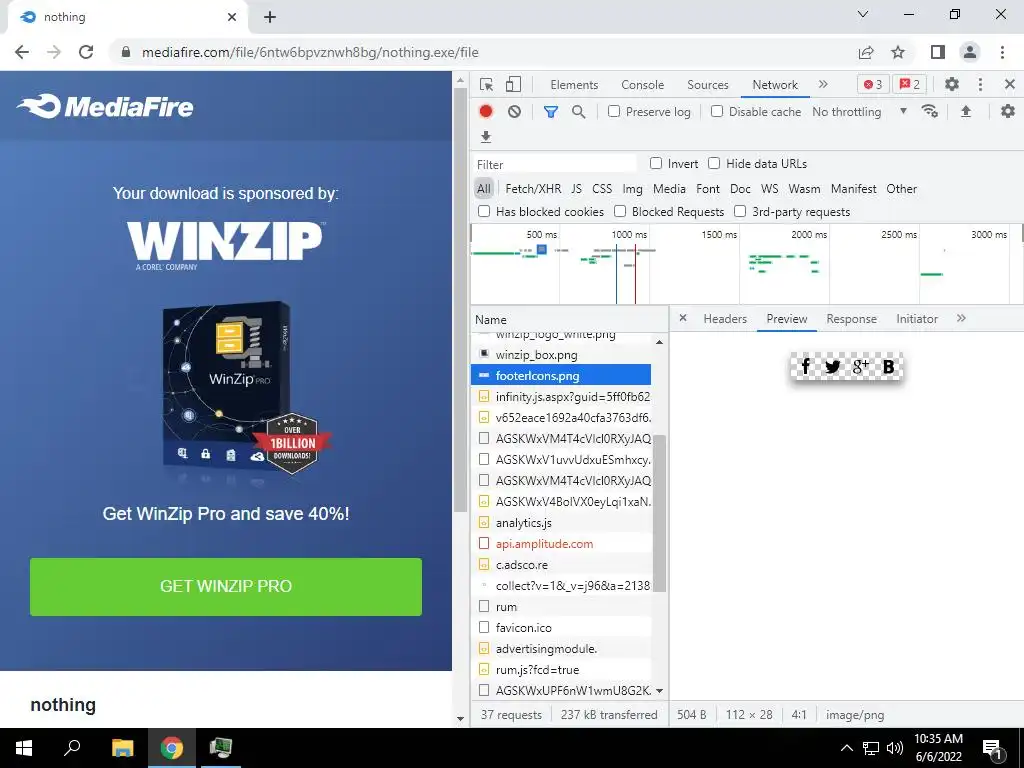Select analytics.js request
The width and height of the screenshot is (1024, 768).
coord(561,522)
